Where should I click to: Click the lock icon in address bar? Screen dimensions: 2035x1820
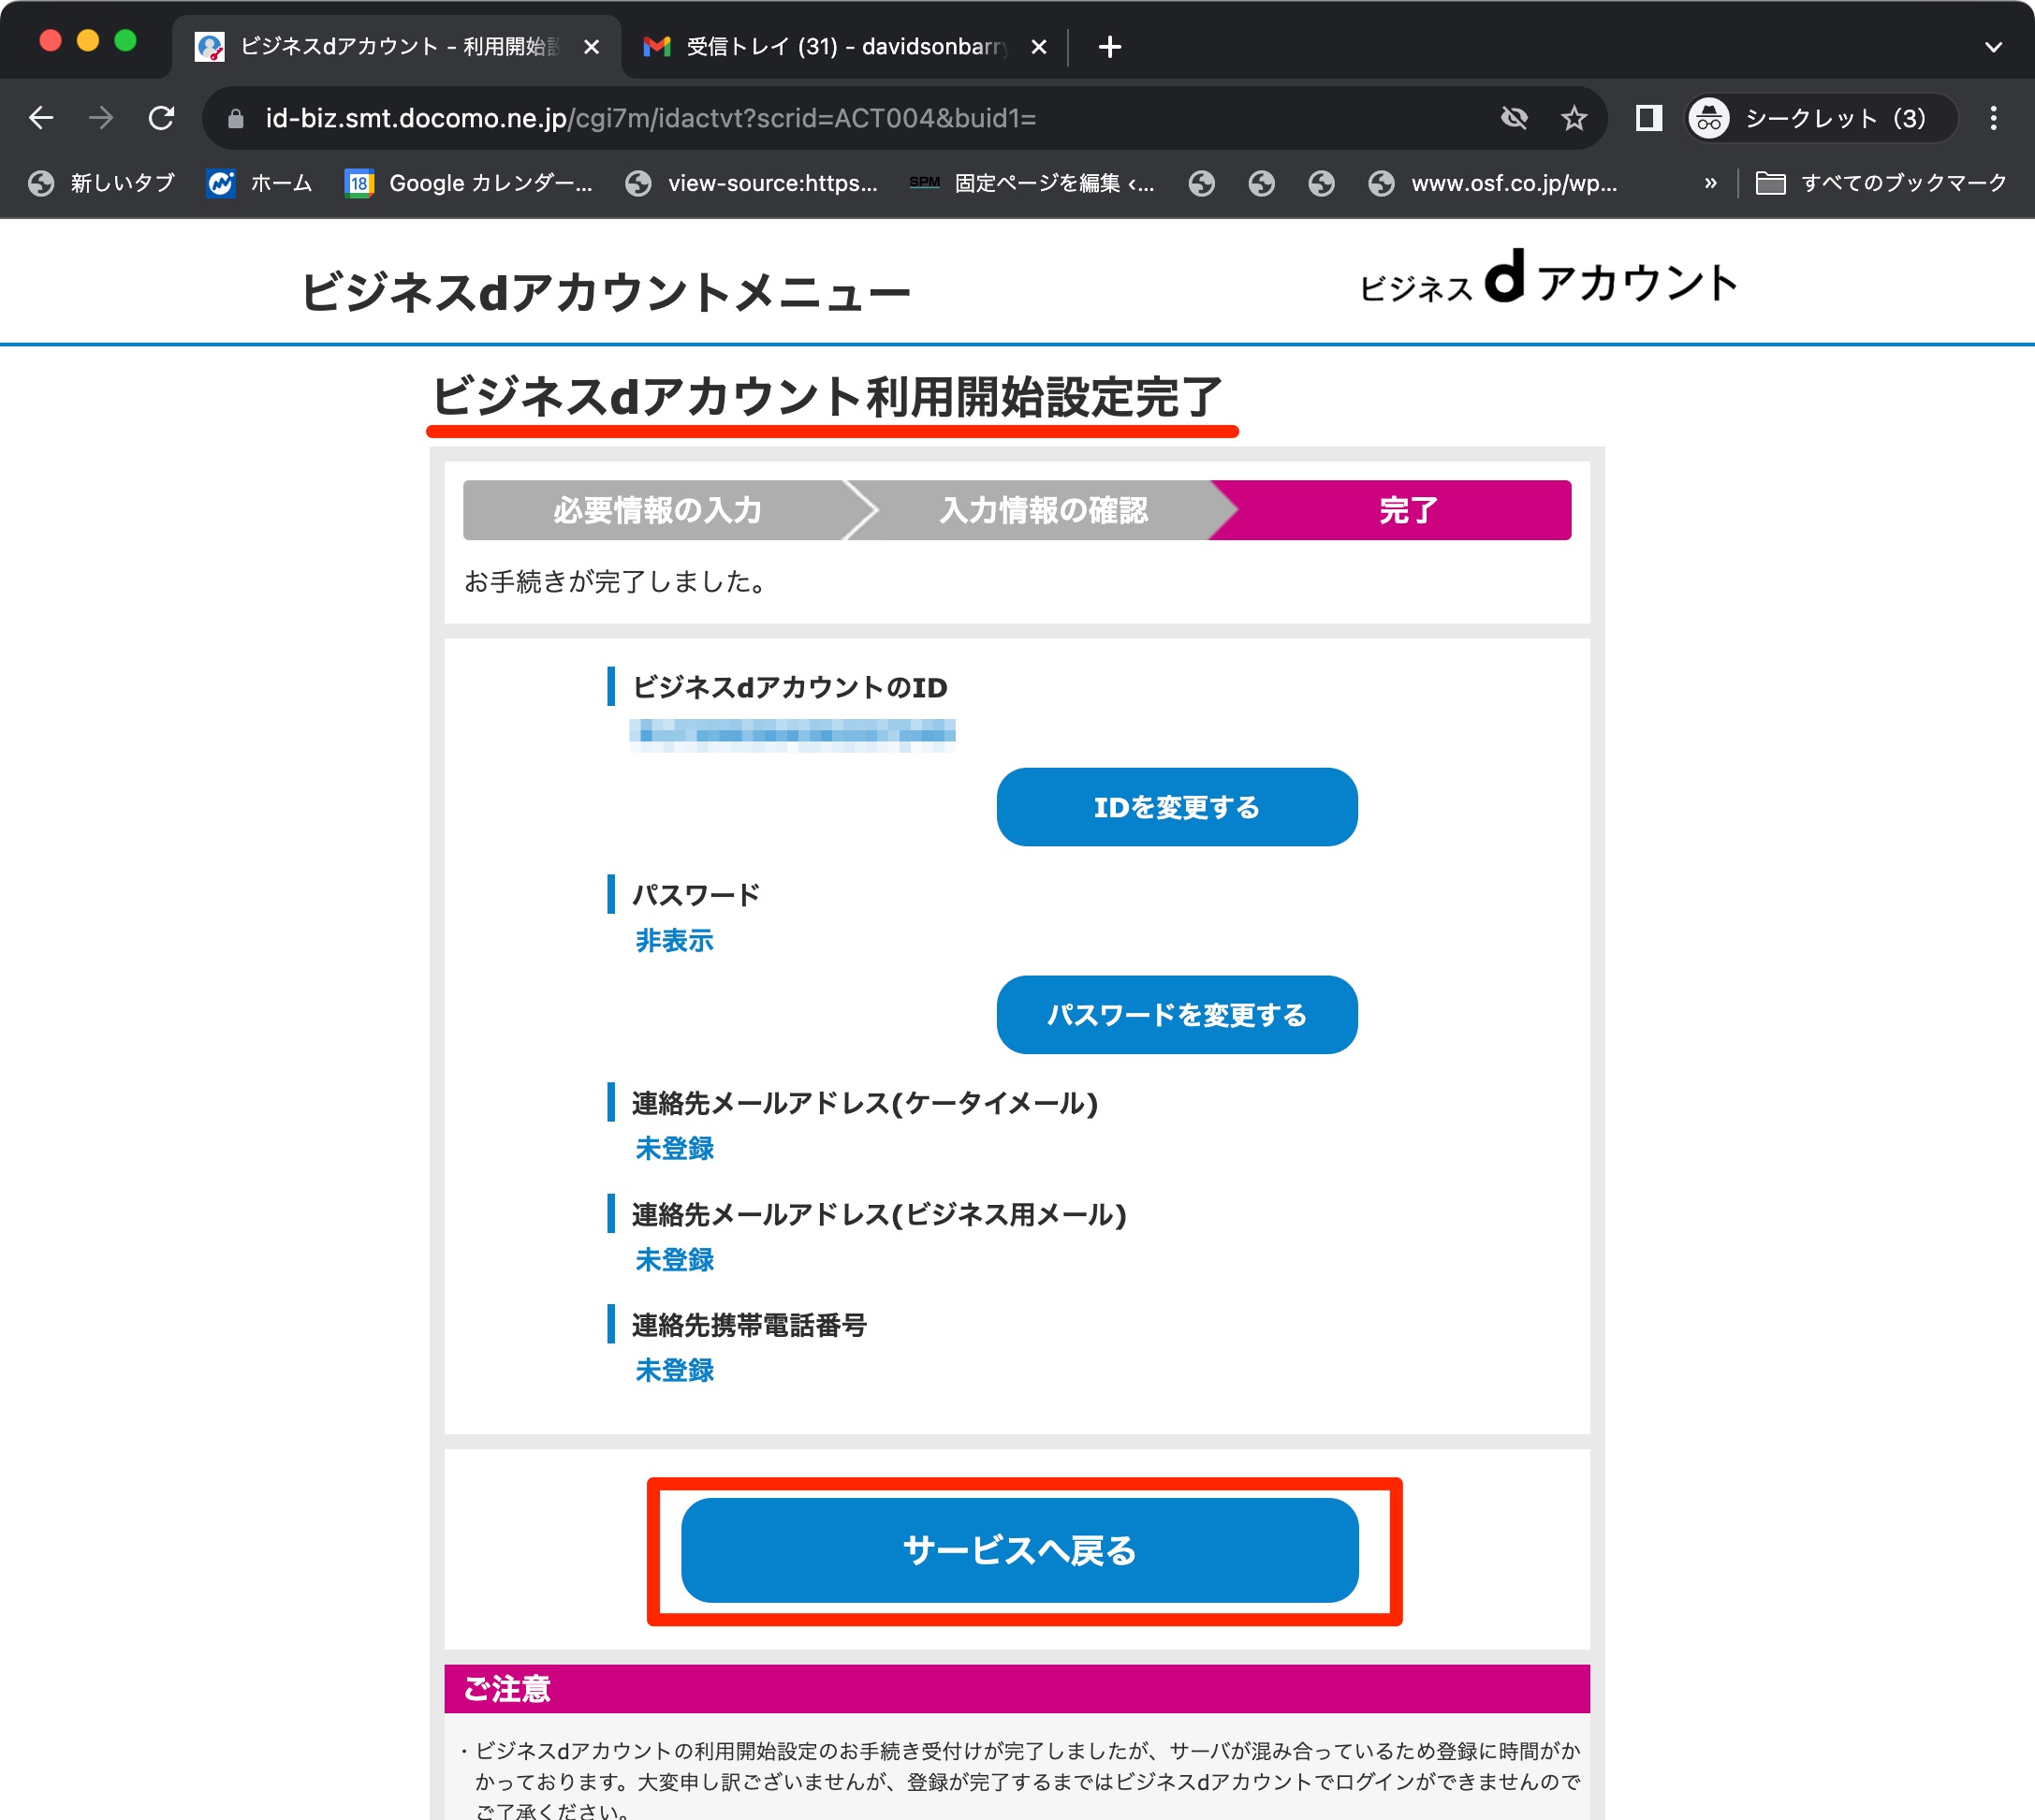coord(236,119)
